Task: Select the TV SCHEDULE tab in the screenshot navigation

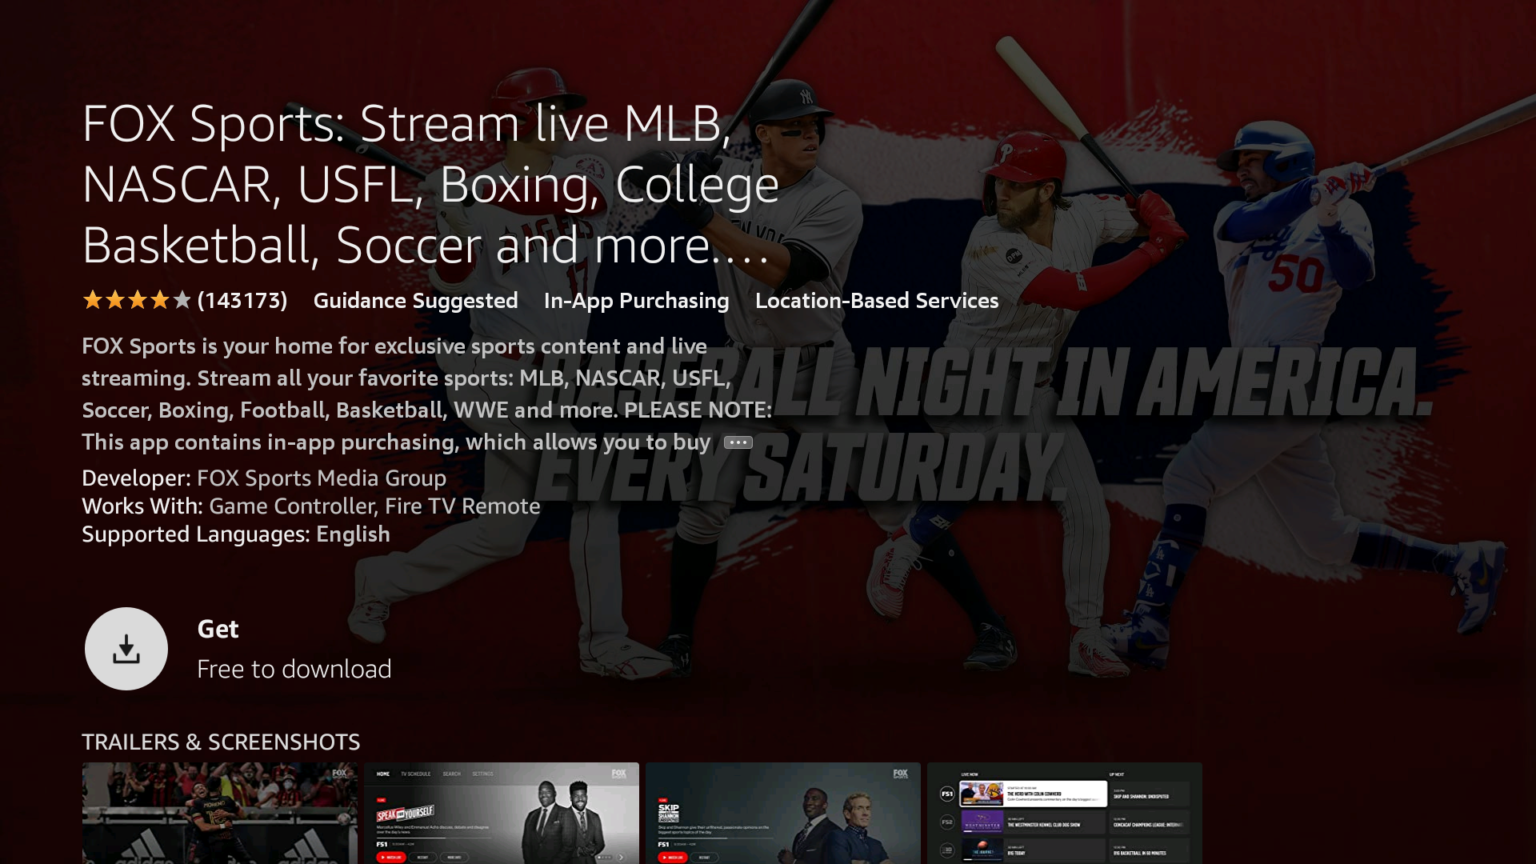Action: [x=416, y=774]
